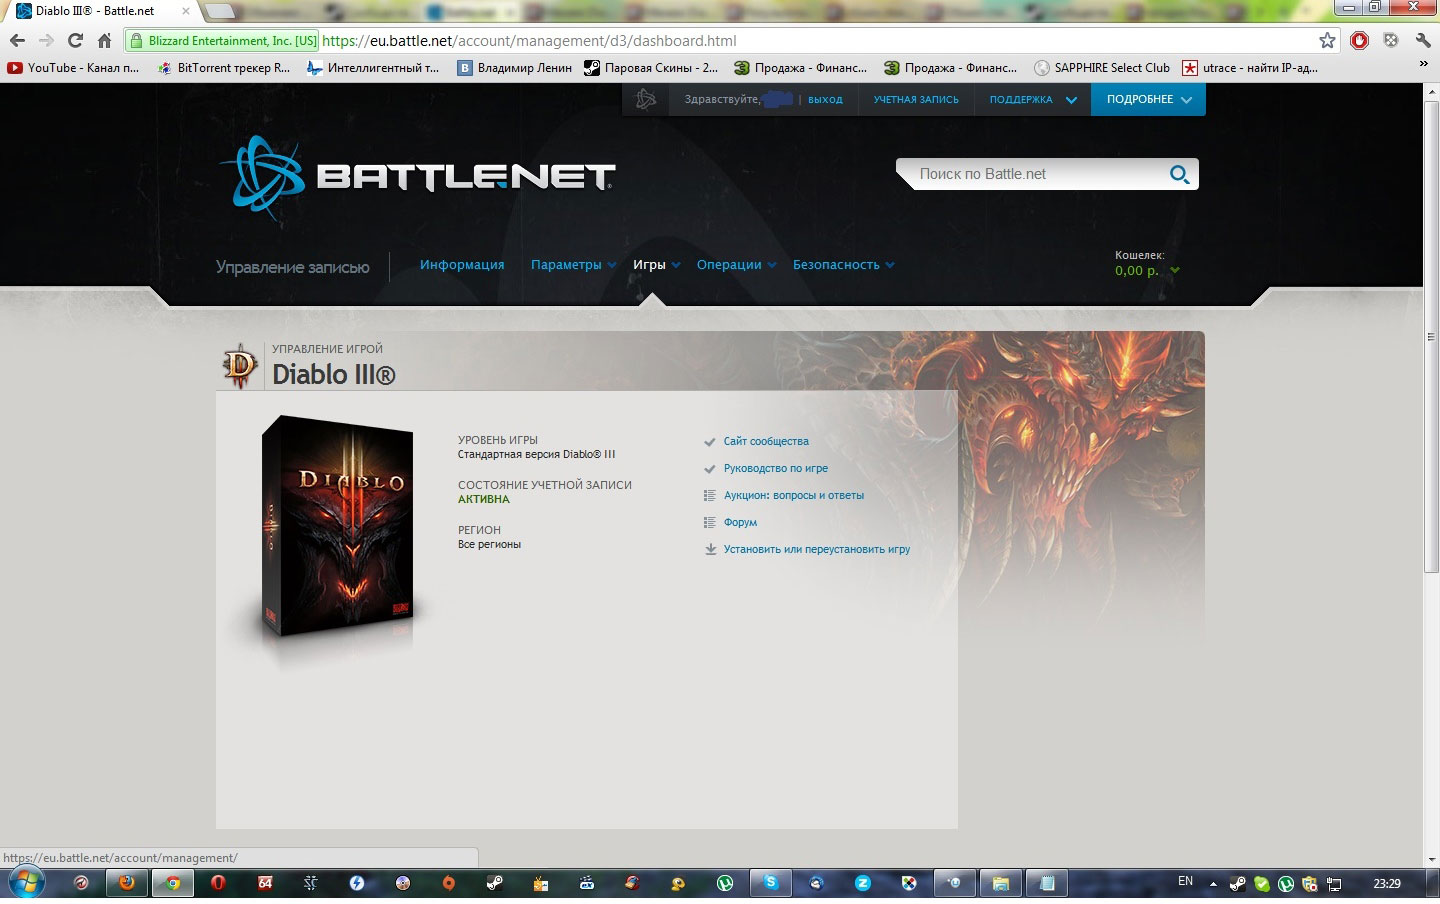
Task: Open the Интеллигентный bookmark
Action: tap(373, 68)
